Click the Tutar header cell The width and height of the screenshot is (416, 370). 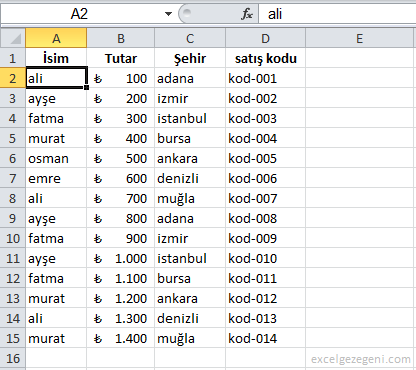point(121,58)
